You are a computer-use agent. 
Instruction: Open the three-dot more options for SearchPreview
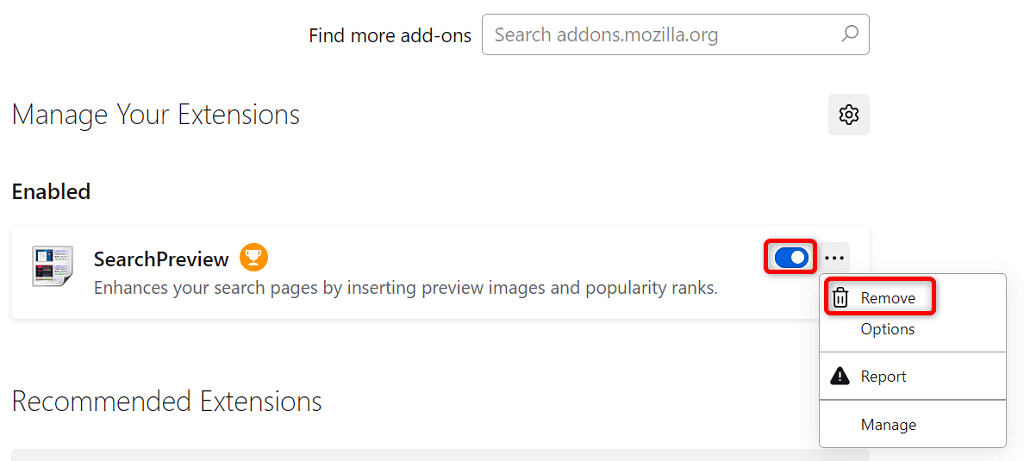click(x=835, y=258)
